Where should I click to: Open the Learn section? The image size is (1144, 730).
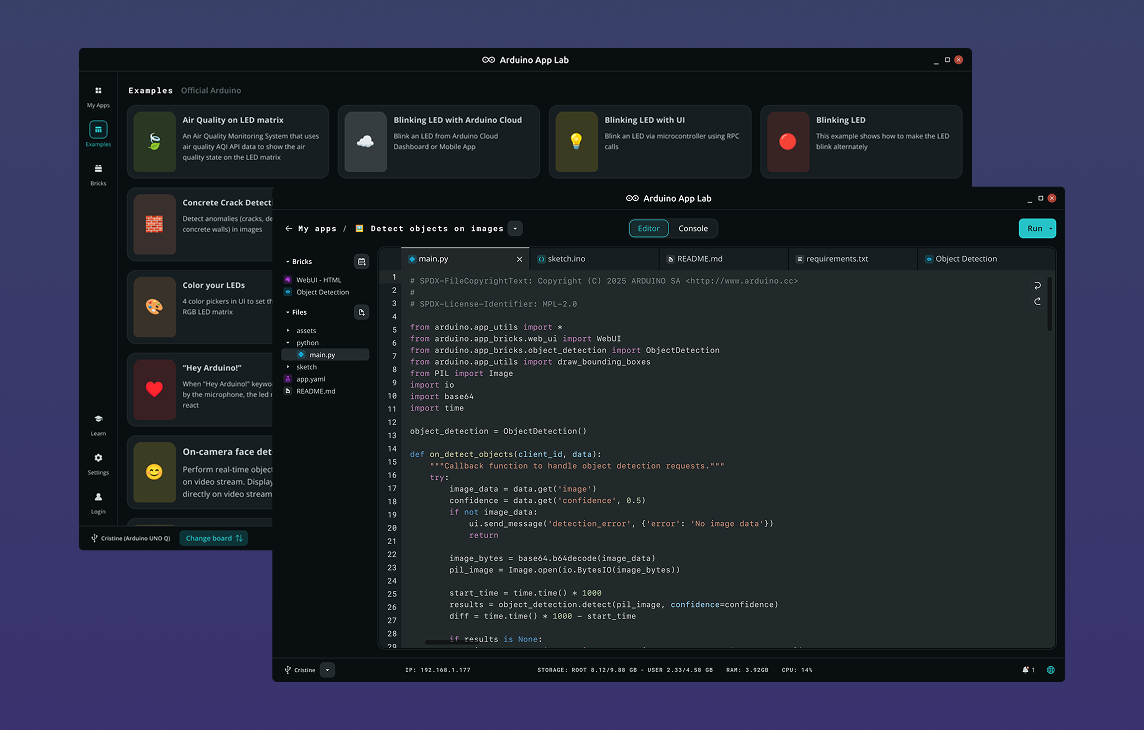(x=97, y=425)
